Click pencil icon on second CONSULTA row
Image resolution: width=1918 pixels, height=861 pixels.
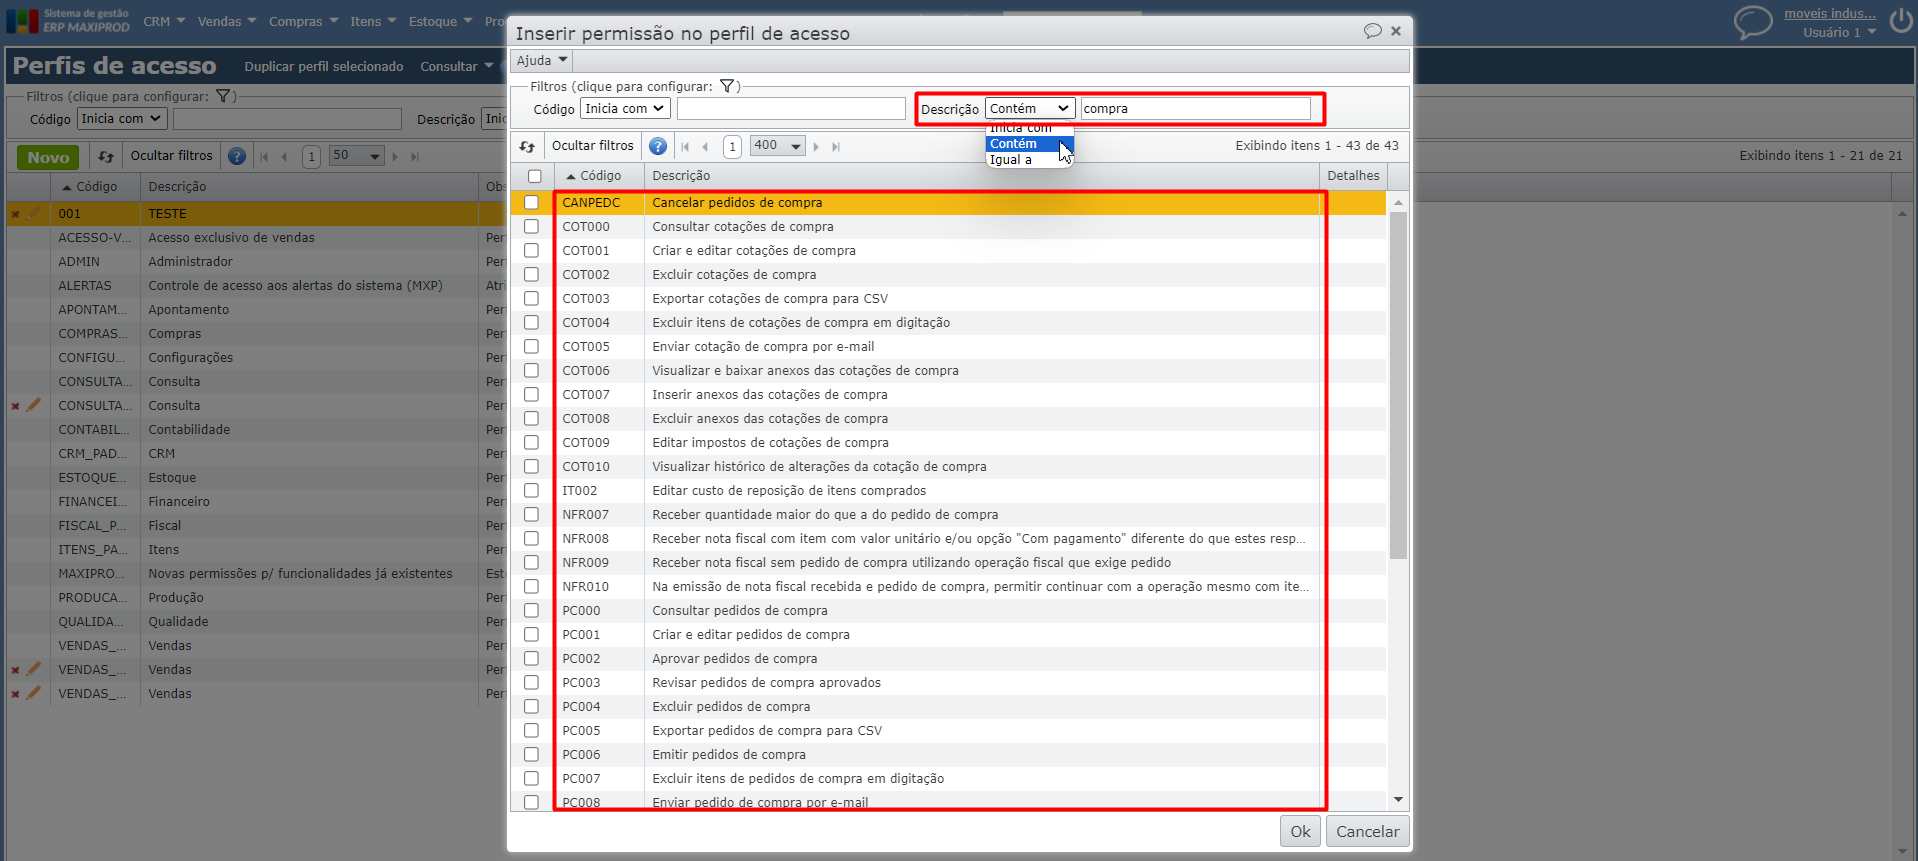point(34,405)
